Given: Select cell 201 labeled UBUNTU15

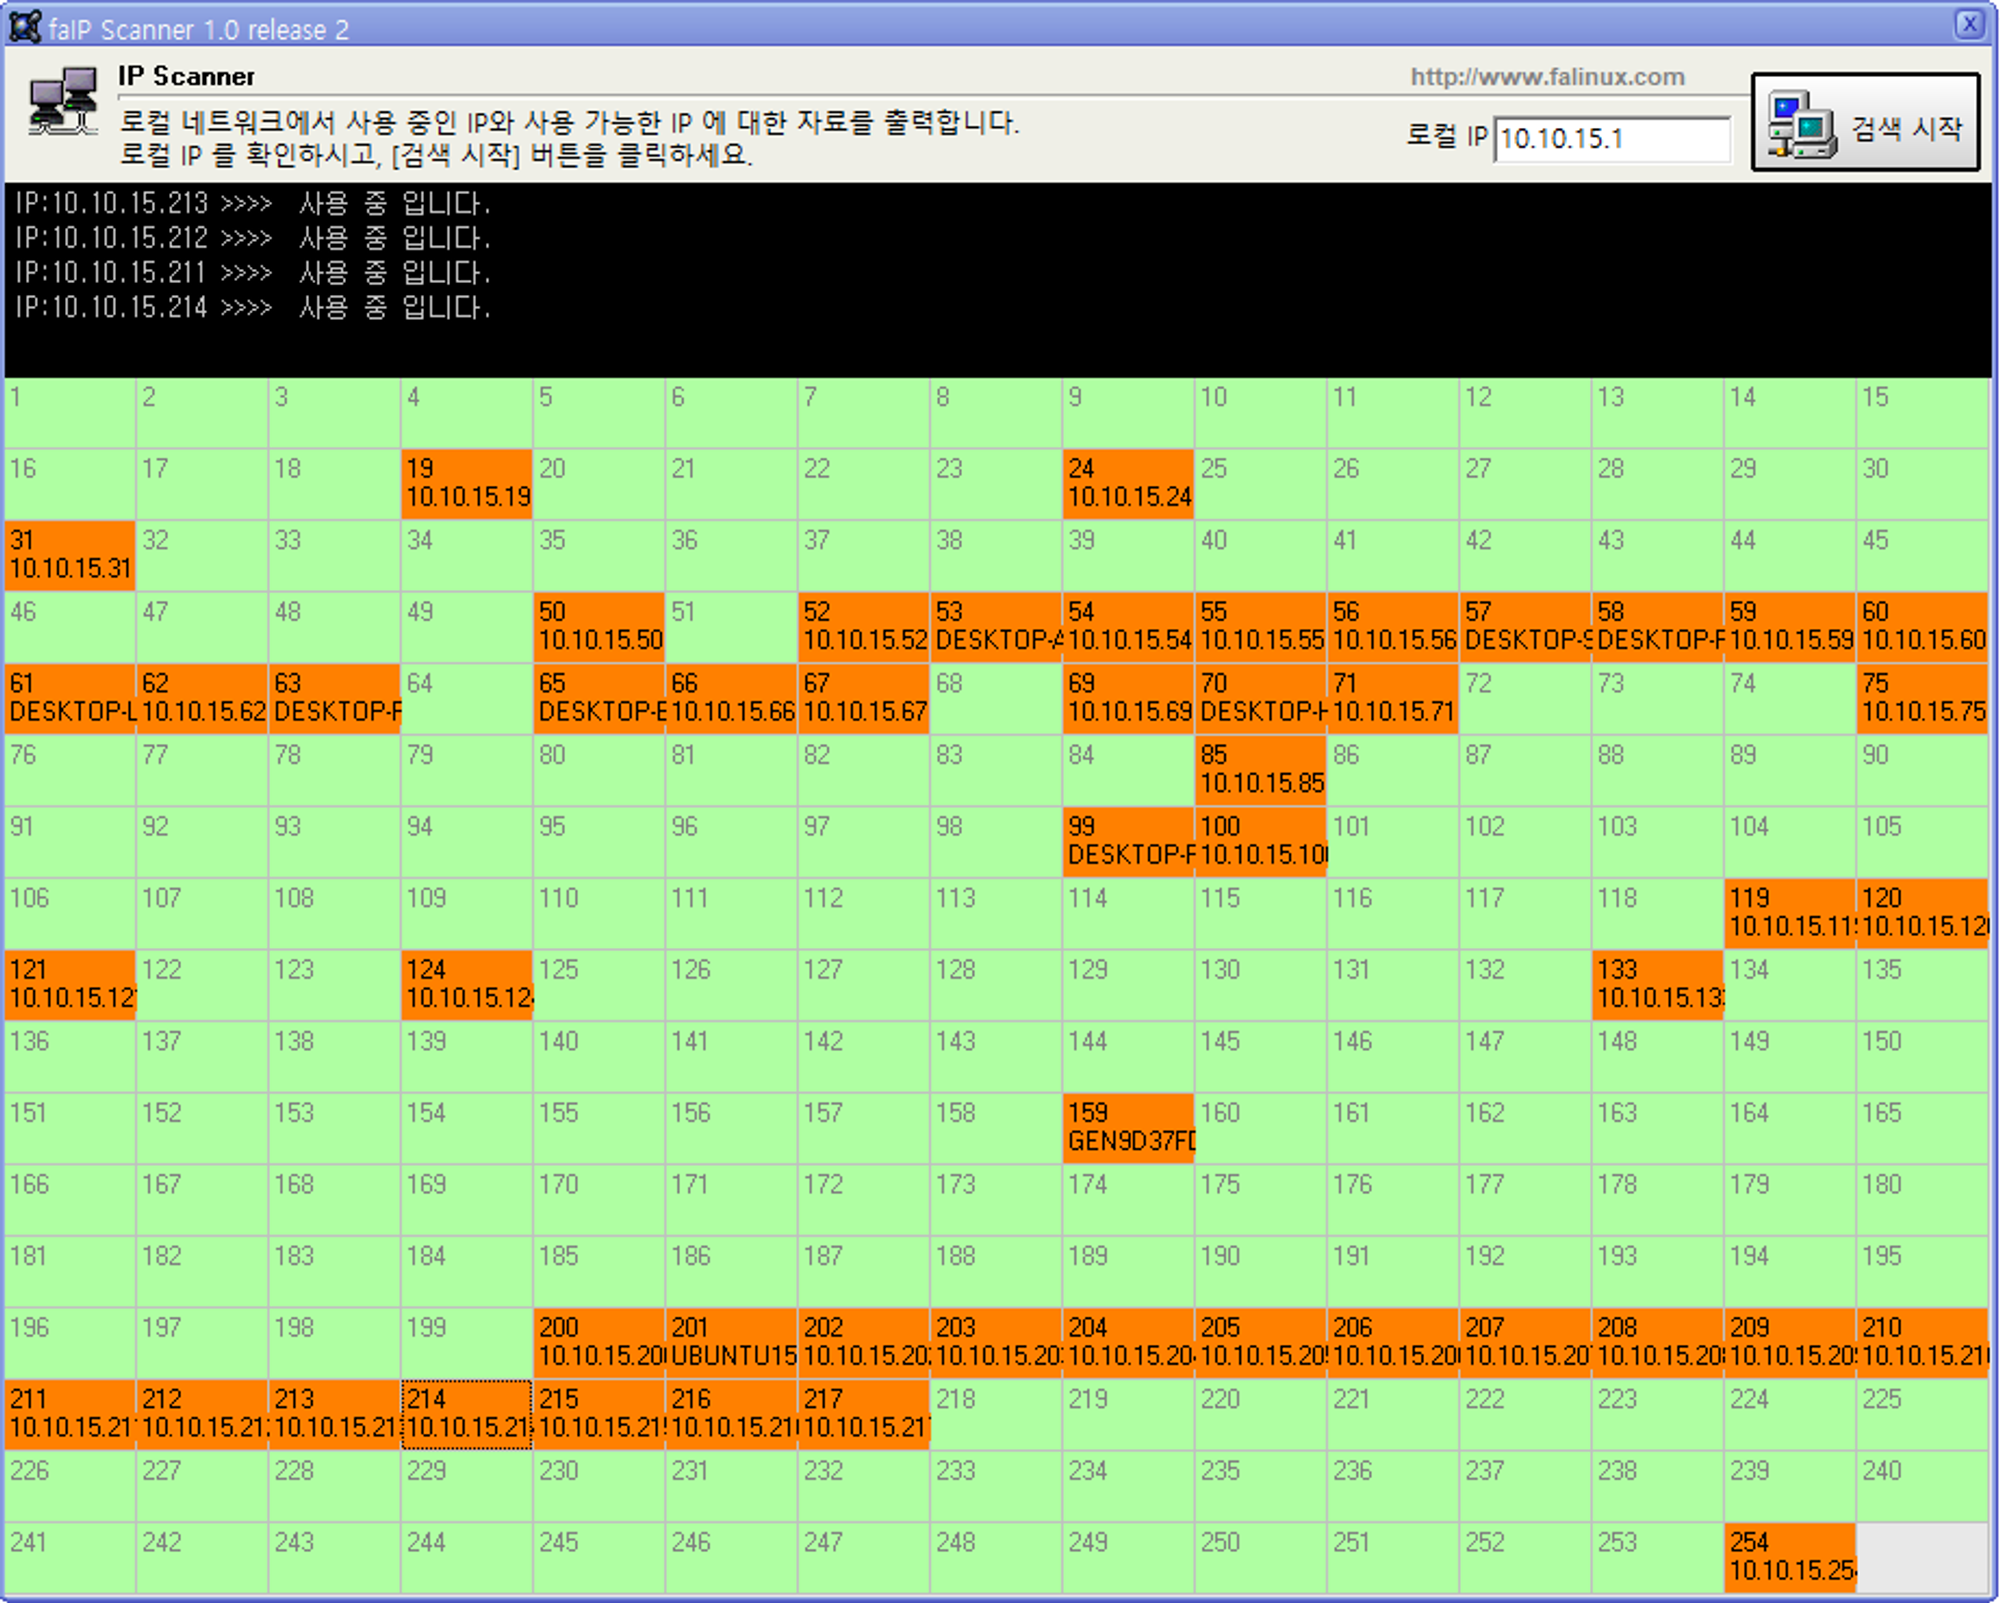Looking at the screenshot, I should (x=732, y=1343).
